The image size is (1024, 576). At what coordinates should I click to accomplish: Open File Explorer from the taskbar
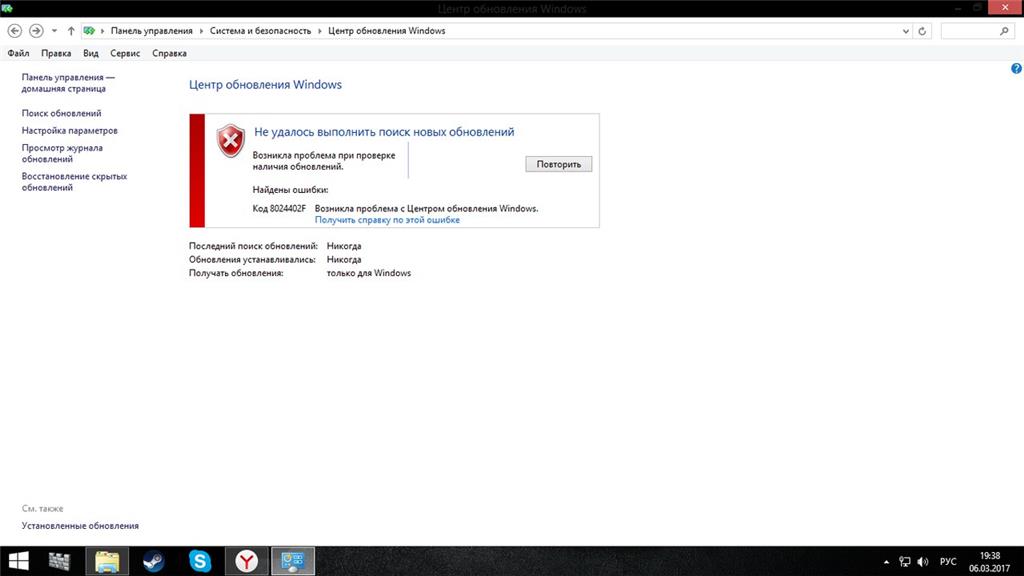pos(107,561)
